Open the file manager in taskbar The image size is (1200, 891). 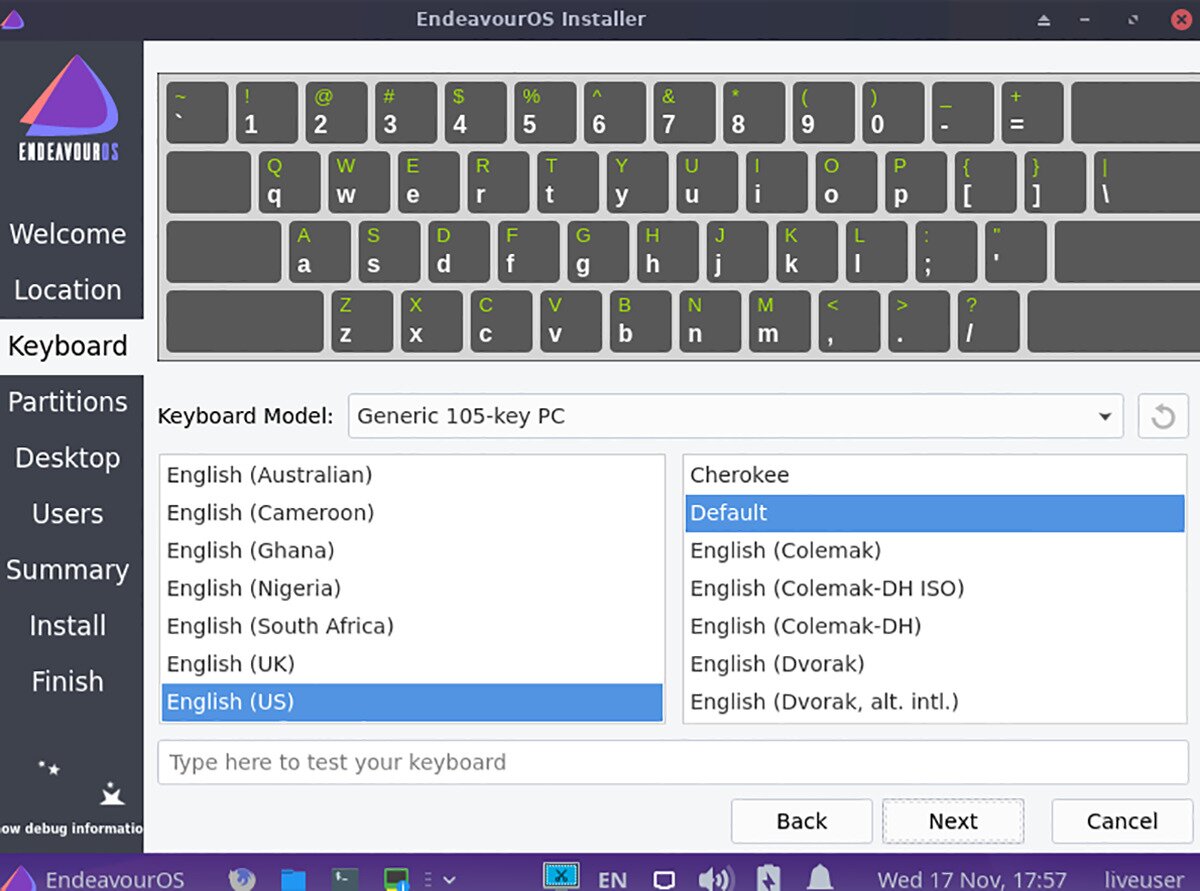(x=293, y=879)
